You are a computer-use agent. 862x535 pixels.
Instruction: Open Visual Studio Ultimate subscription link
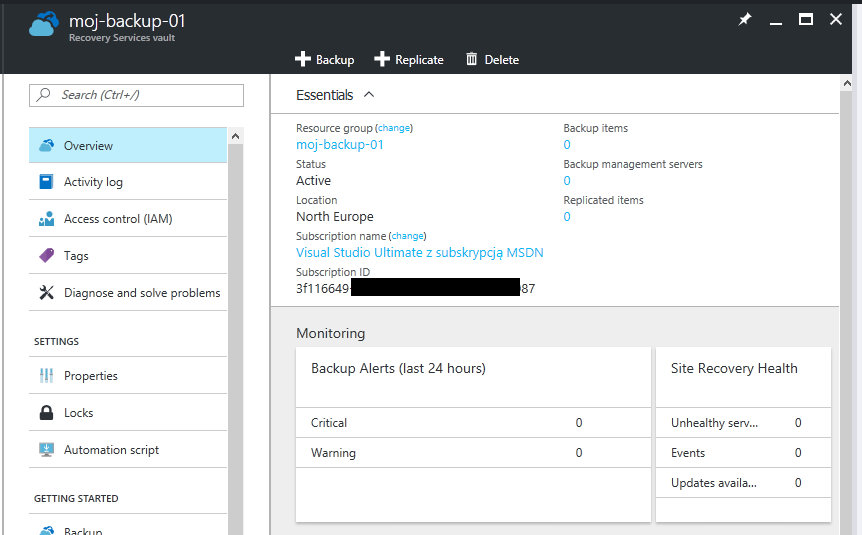pos(419,252)
